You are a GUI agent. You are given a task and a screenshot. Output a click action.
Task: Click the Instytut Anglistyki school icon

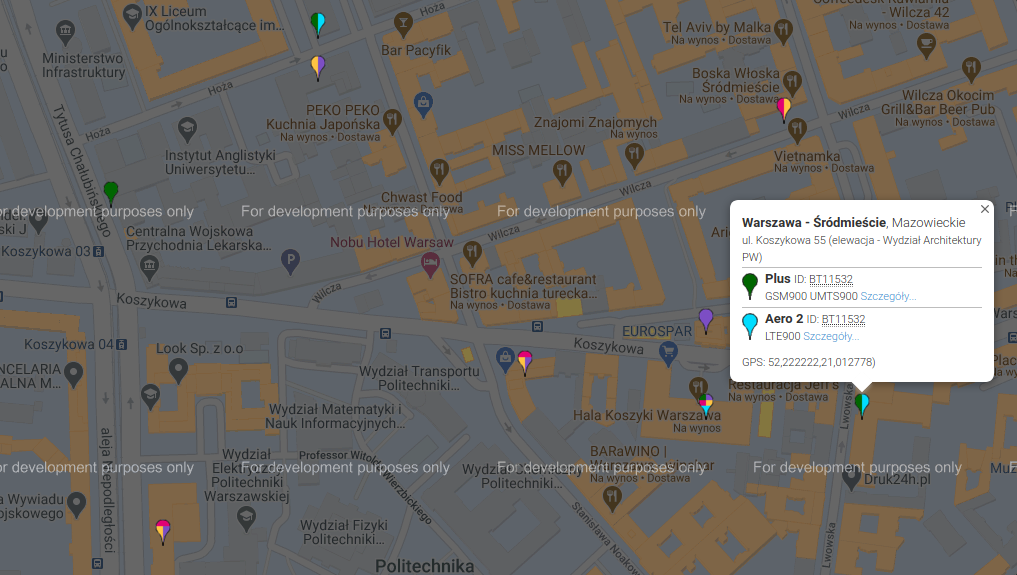pyautogui.click(x=187, y=129)
